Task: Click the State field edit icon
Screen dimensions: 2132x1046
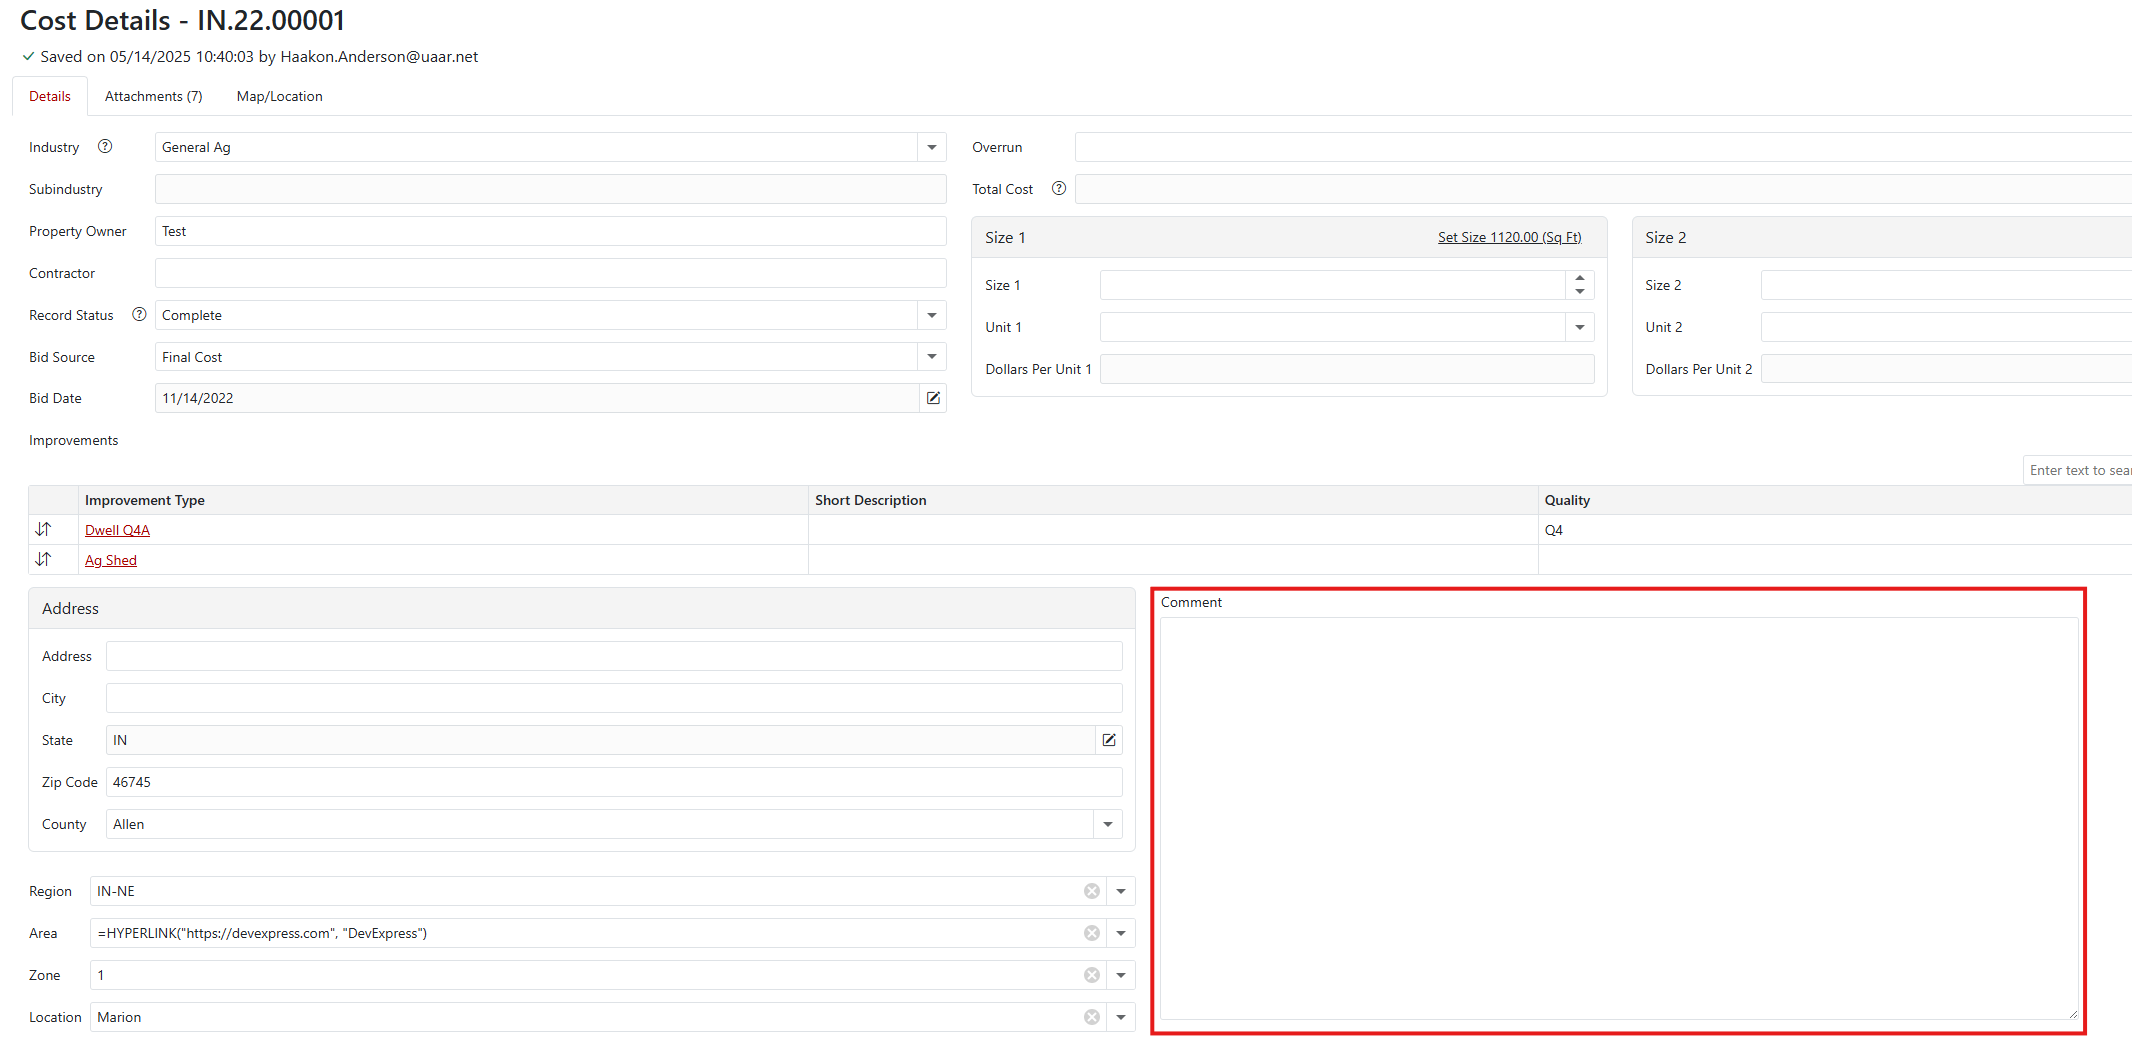Action: coord(1109,740)
